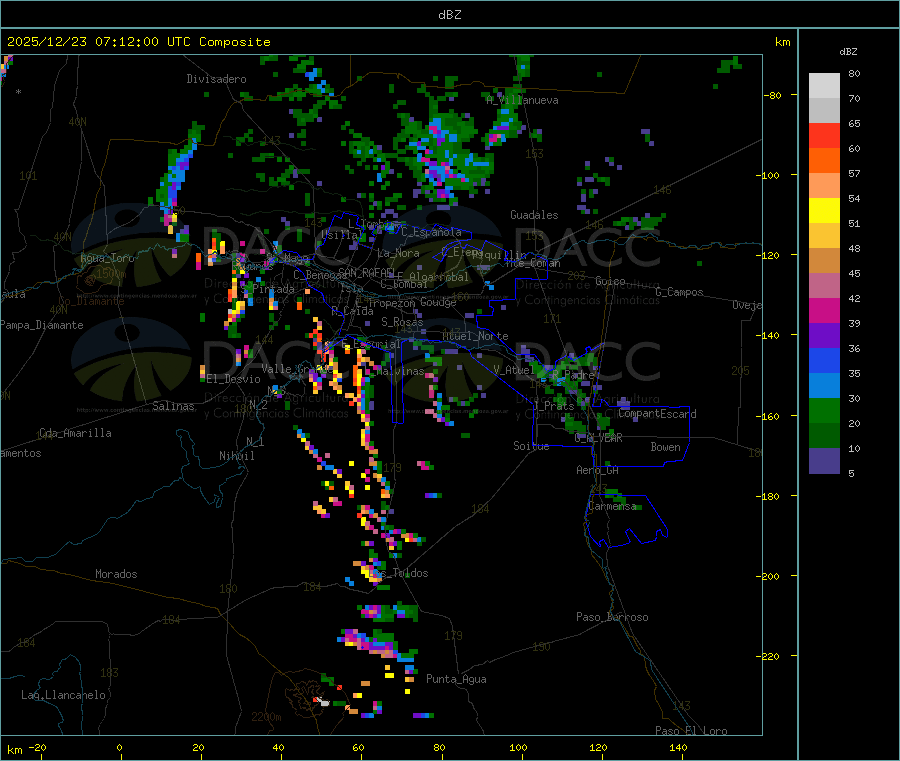This screenshot has width=900, height=761.
Task: Select the Carmensa place label
Action: [612, 507]
